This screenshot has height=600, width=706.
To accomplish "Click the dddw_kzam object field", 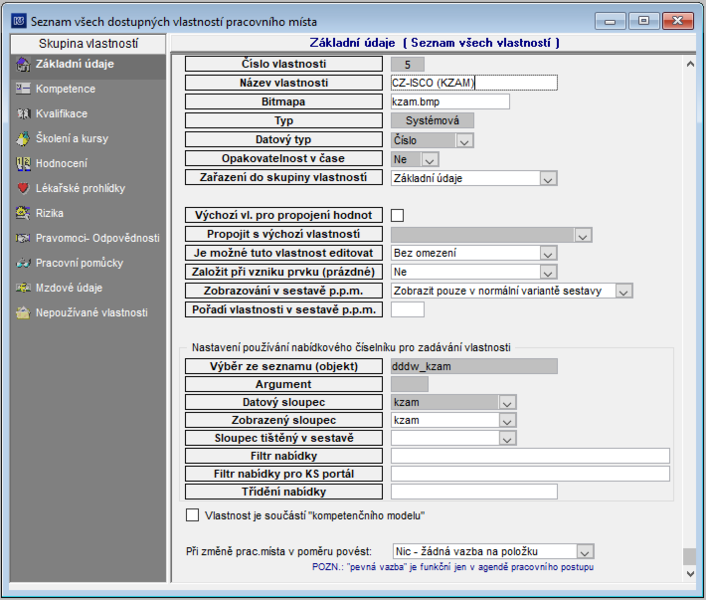I will [474, 366].
